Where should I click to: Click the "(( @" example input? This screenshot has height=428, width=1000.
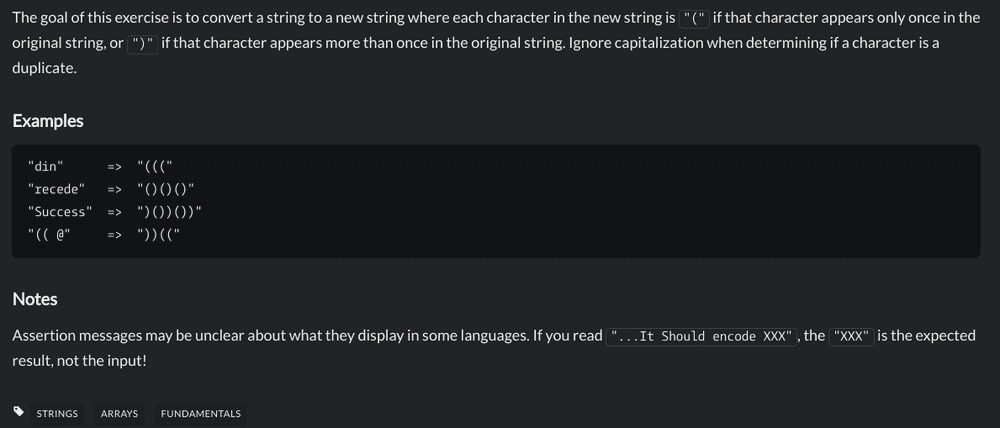coord(49,235)
